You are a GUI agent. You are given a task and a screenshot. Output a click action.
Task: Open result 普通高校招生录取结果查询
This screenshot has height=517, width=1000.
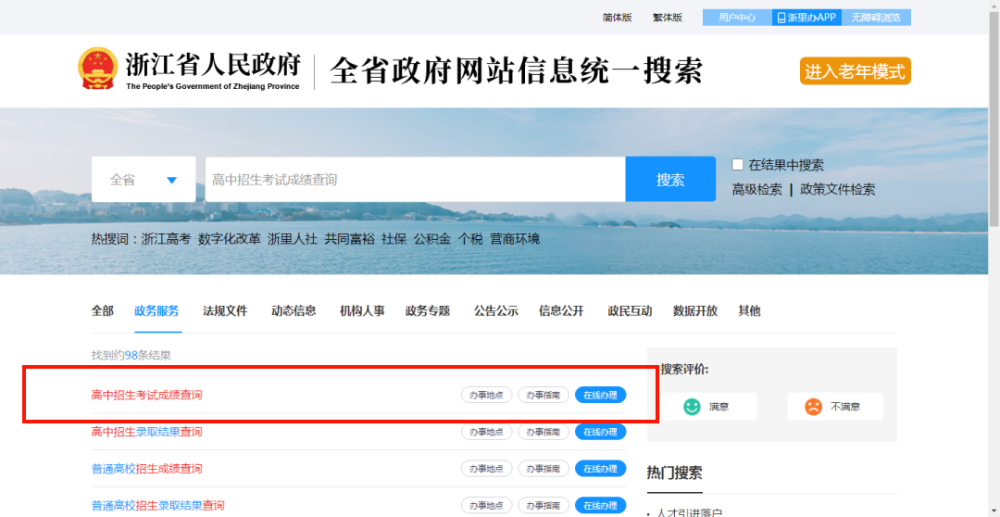pyautogui.click(x=158, y=506)
